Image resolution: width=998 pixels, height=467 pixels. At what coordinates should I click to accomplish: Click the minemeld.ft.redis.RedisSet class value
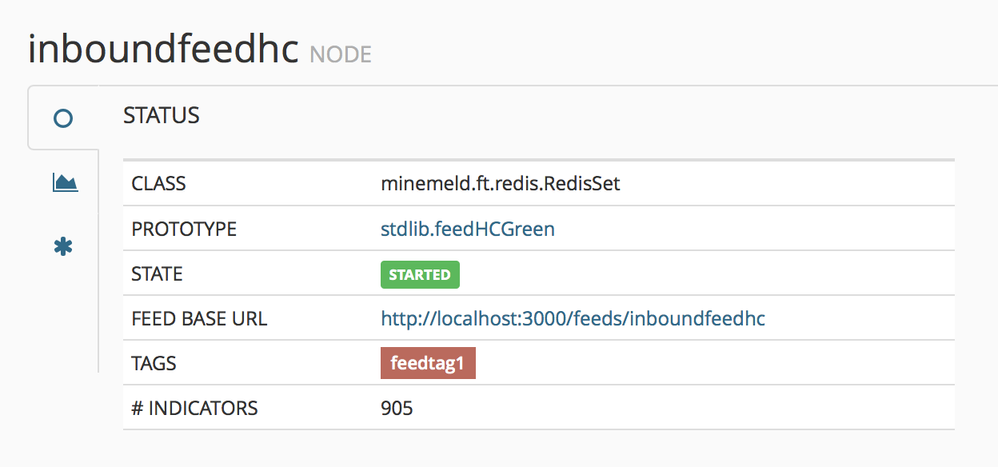coord(501,185)
